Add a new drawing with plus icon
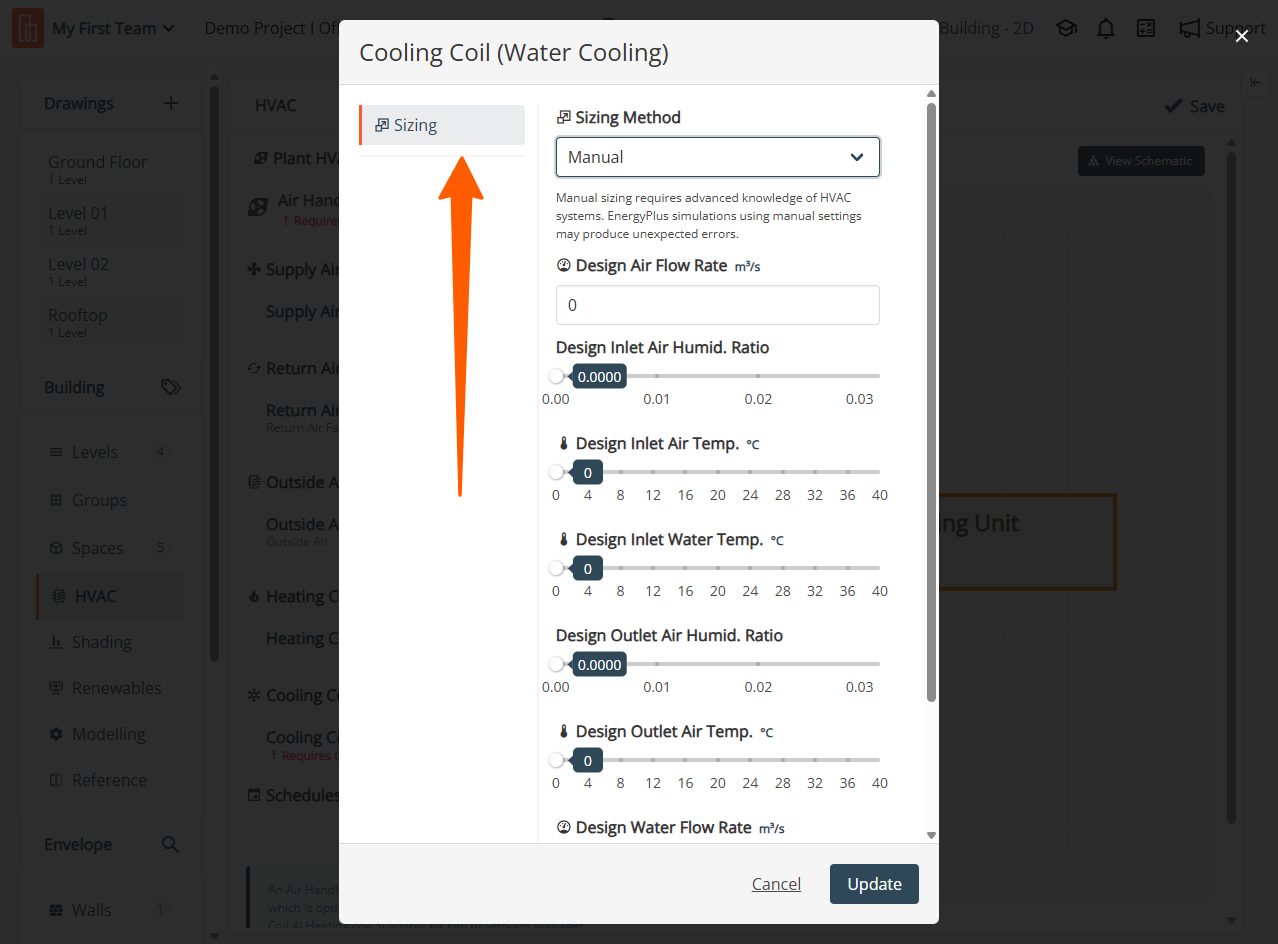The height and width of the screenshot is (944, 1278). [171, 103]
